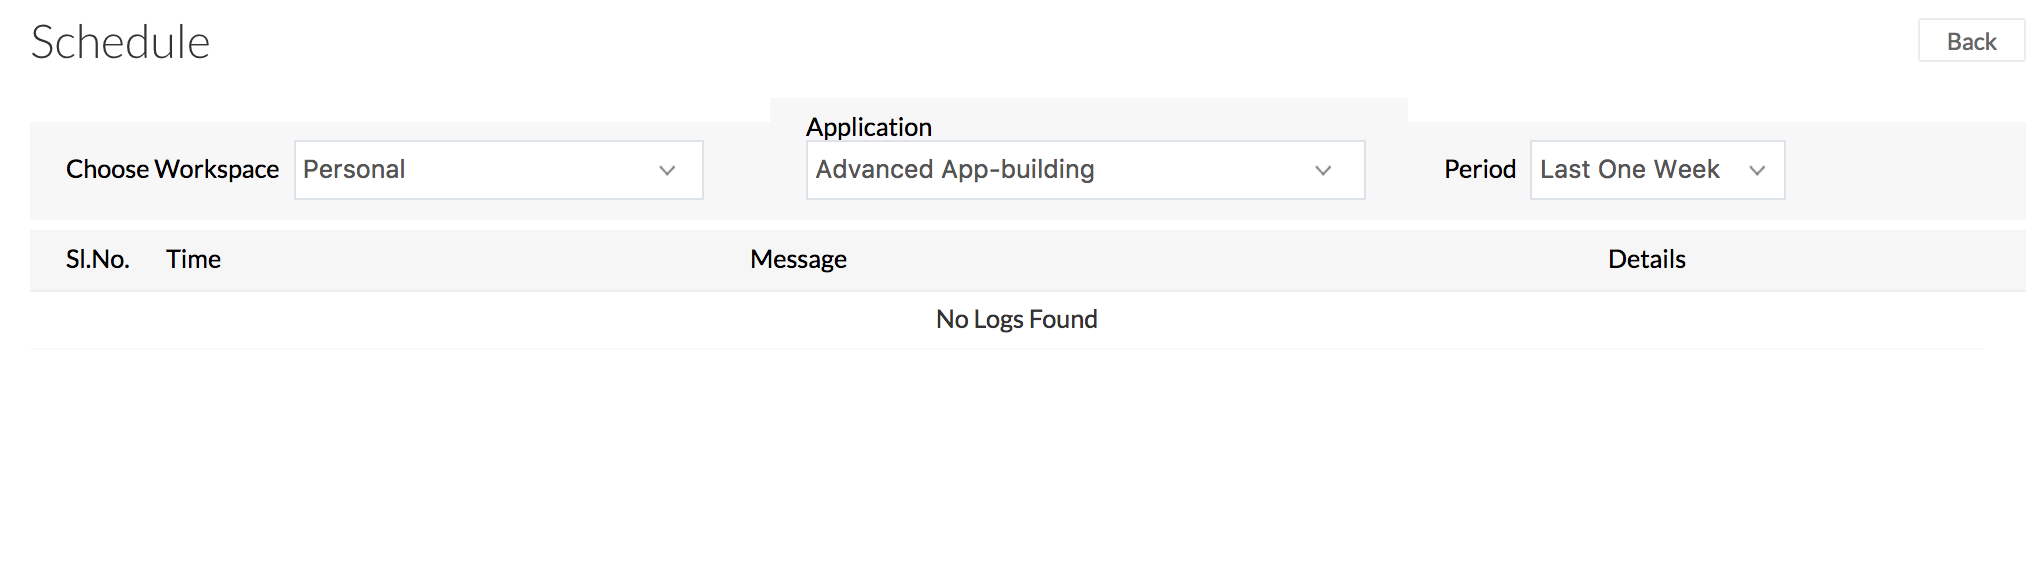This screenshot has height=574, width=2044.
Task: Click the word Personal in the workspace box
Action: click(354, 170)
